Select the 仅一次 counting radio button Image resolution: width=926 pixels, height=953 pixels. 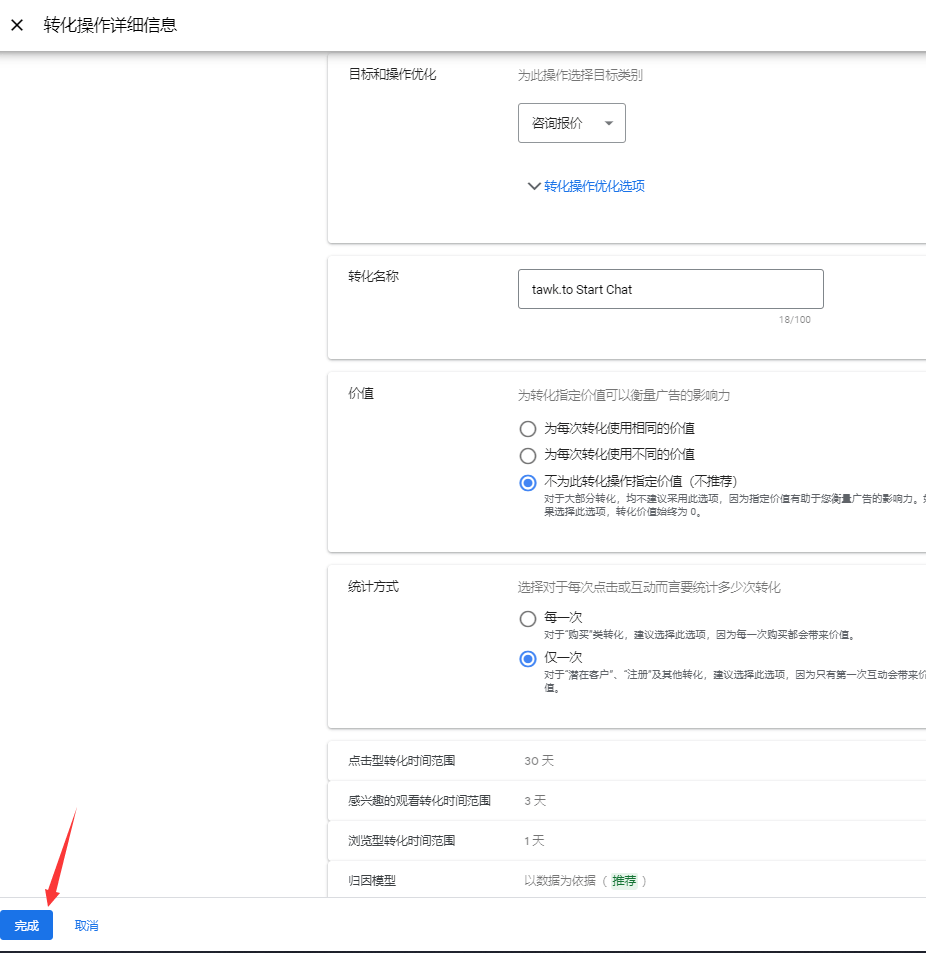click(x=528, y=659)
